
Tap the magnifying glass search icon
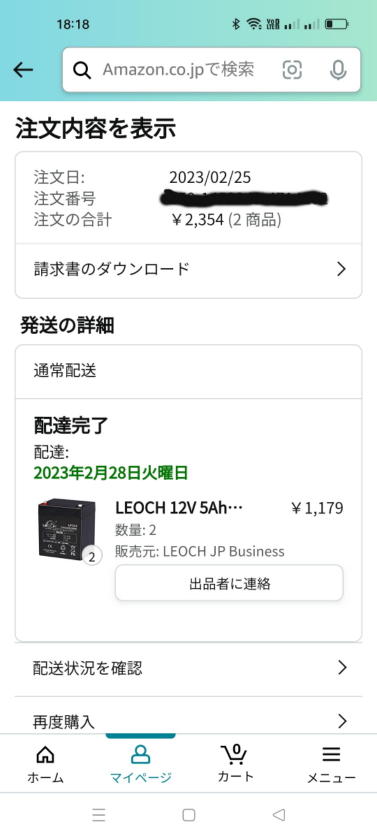pos(82,70)
